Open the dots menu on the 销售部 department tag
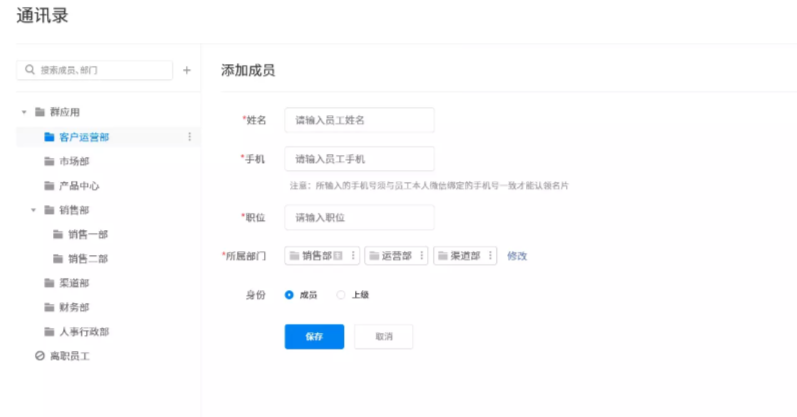Image resolution: width=797 pixels, height=417 pixels. 353,256
